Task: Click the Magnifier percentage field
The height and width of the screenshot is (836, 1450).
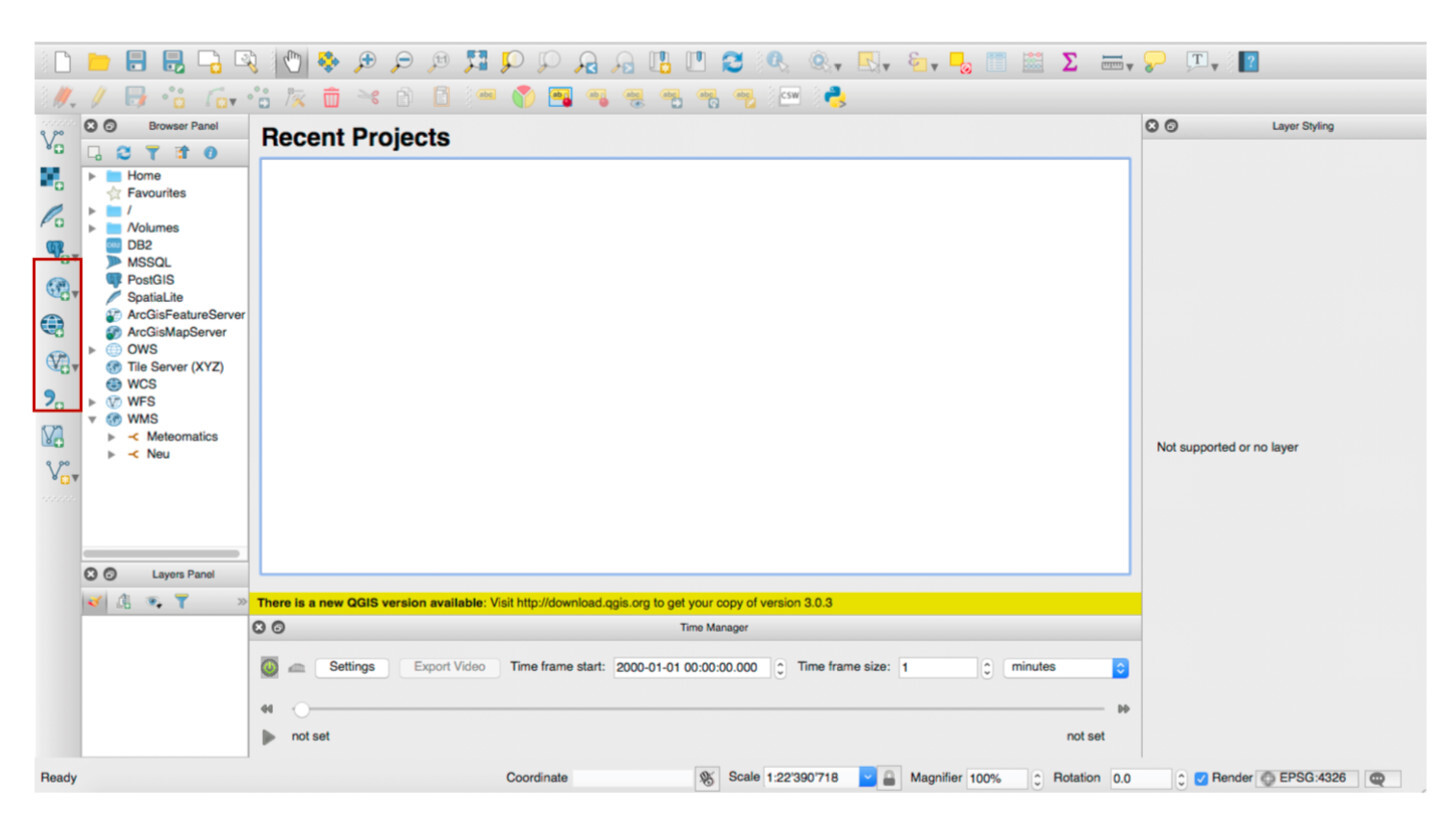Action: (x=997, y=778)
